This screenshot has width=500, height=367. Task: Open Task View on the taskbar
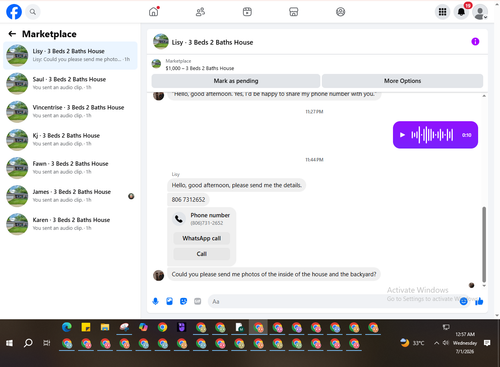point(47,343)
